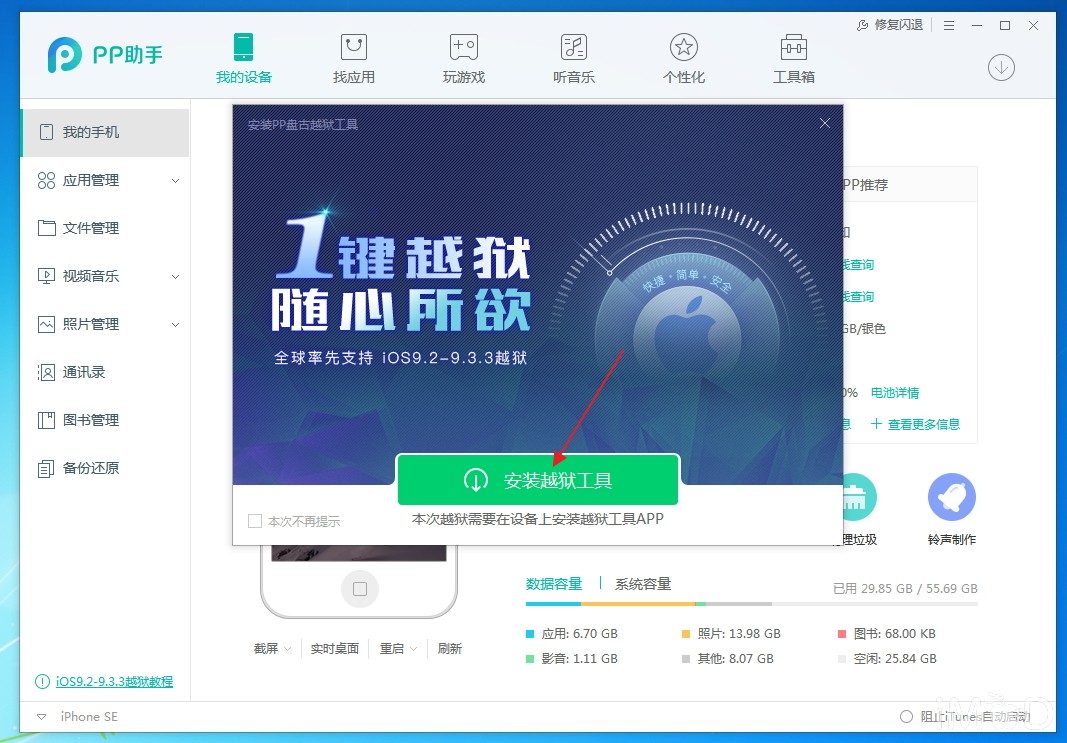Open the 工具箱 toolbox icon
The height and width of the screenshot is (743, 1067).
[x=793, y=48]
